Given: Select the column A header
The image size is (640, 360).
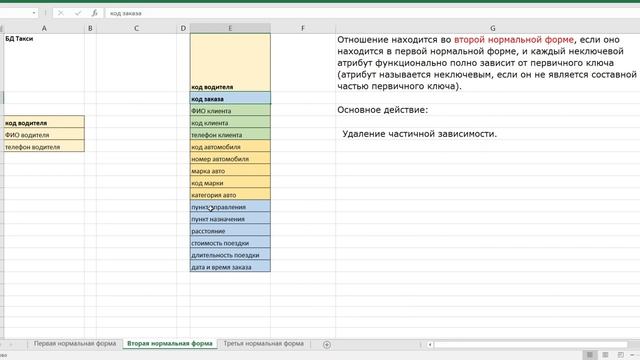Looking at the screenshot, I should click(44, 28).
